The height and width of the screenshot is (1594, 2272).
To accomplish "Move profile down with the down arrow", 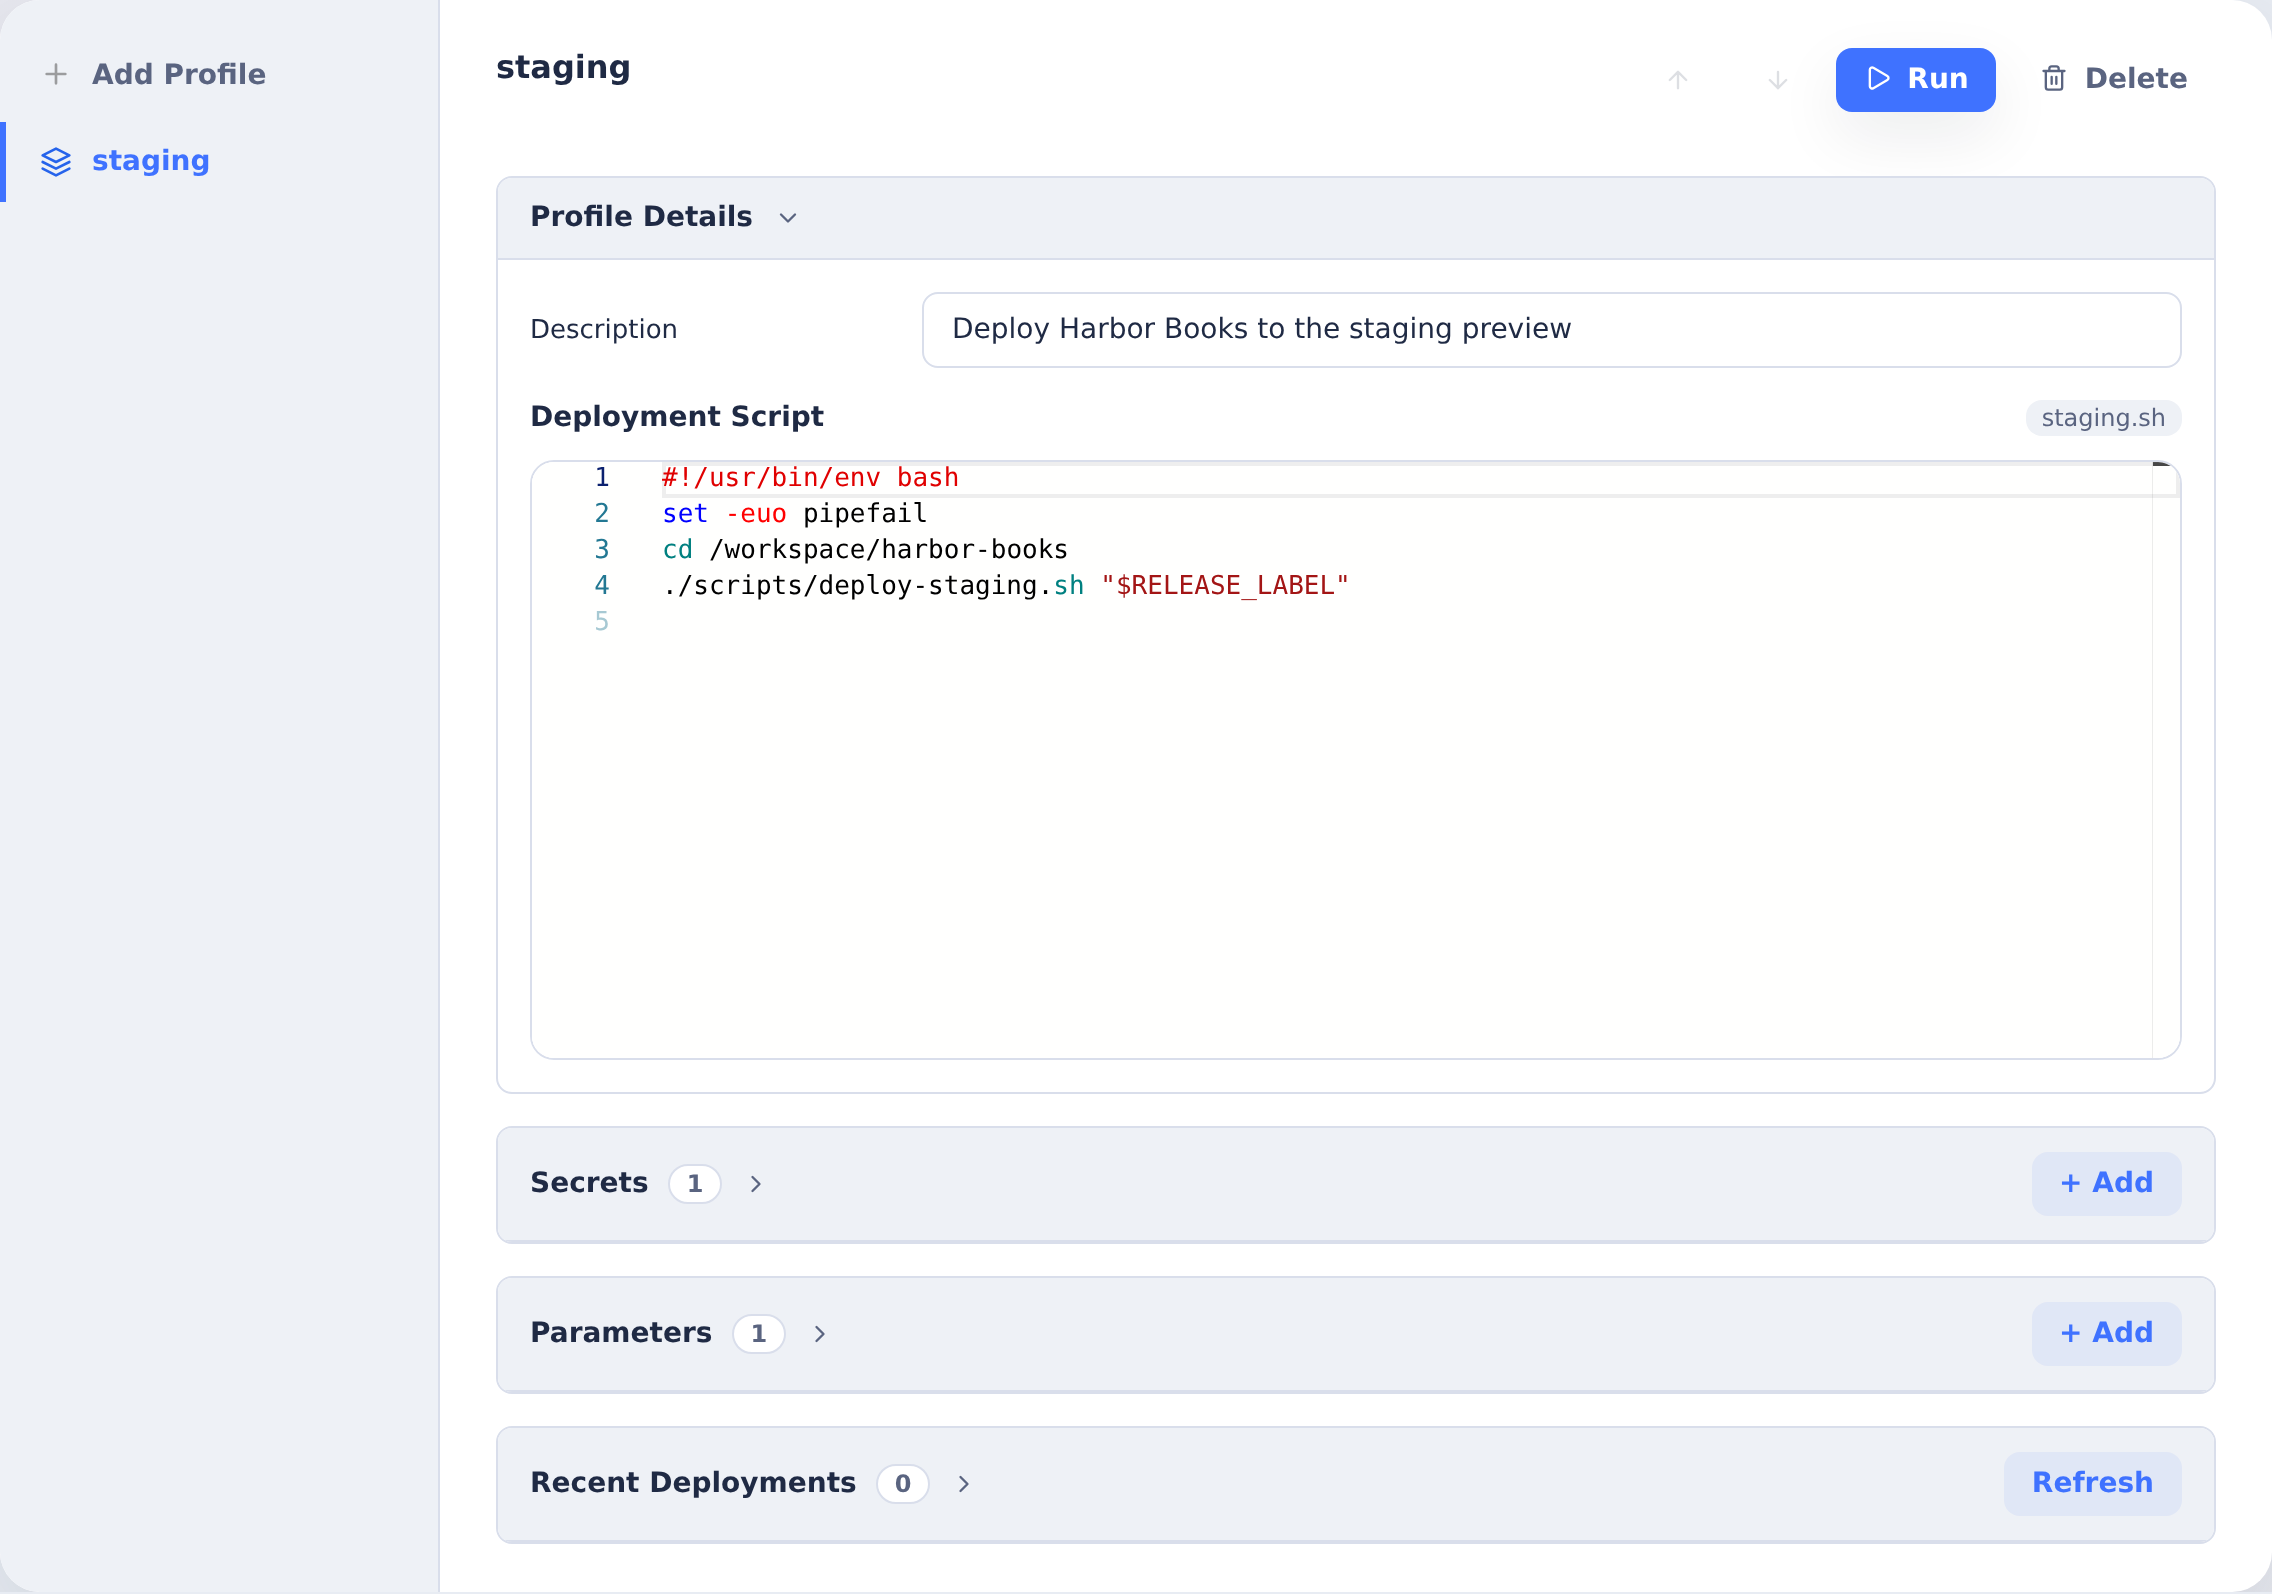I will [1778, 79].
